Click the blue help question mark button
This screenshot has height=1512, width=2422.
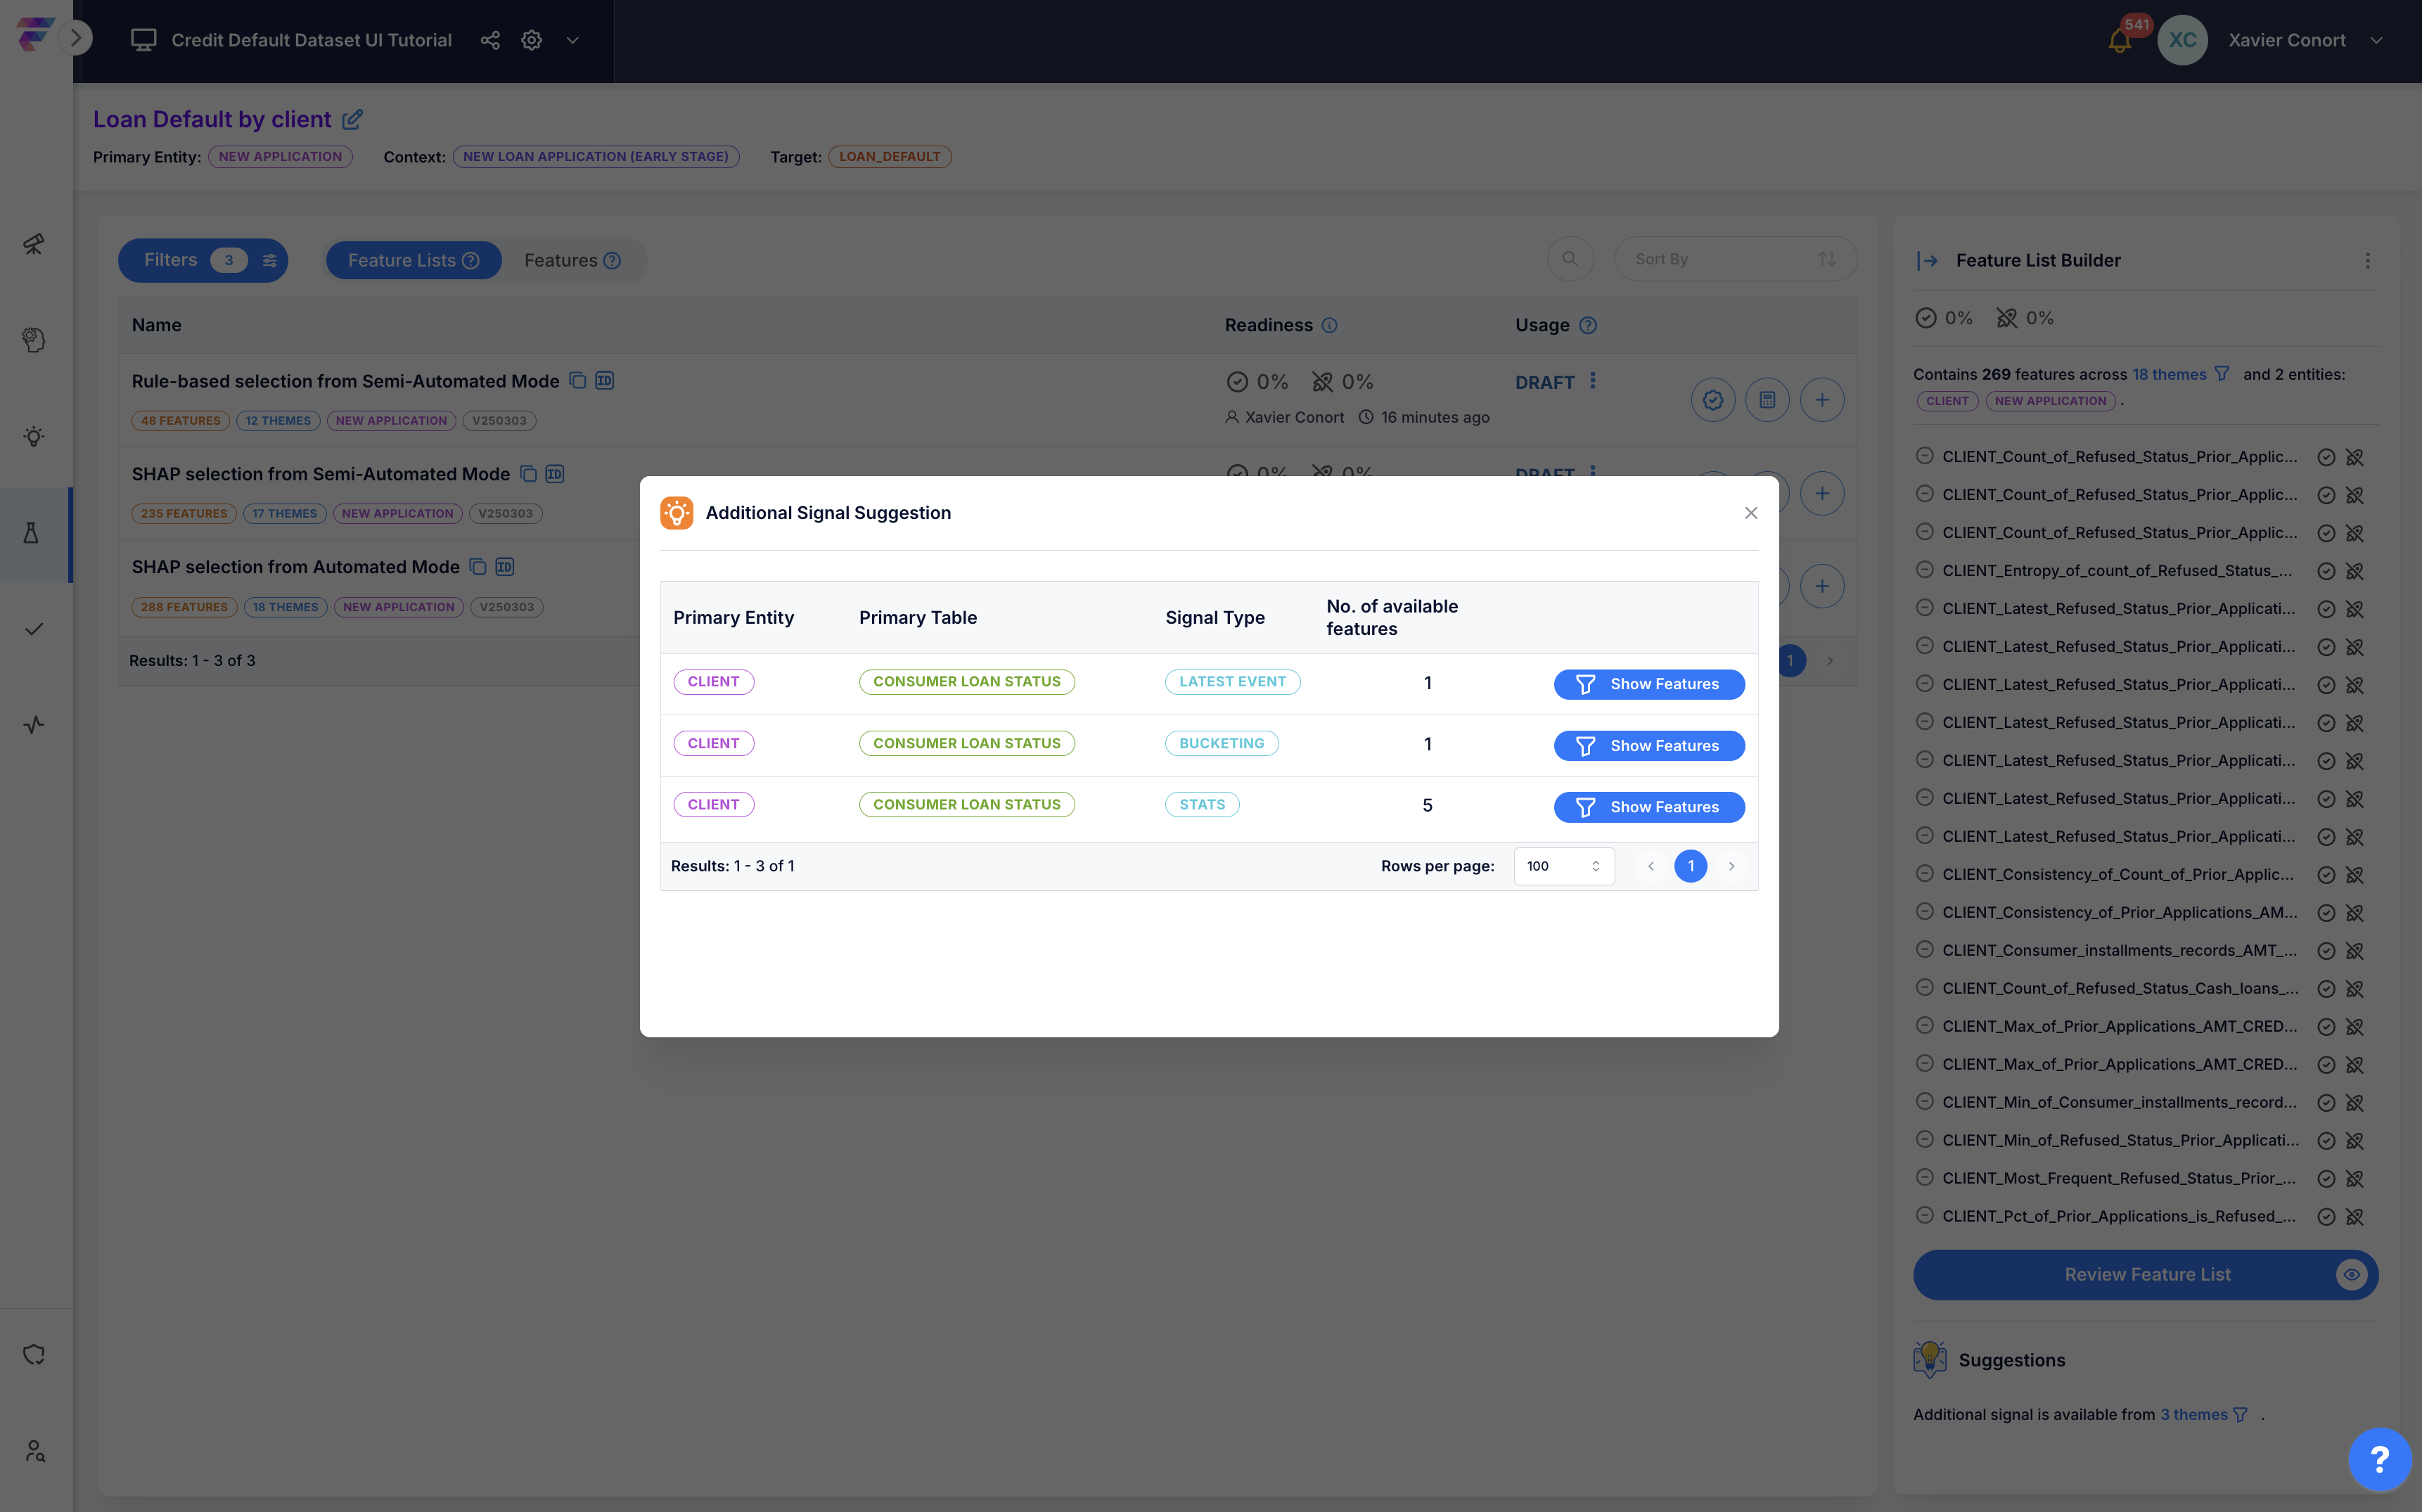[2379, 1459]
